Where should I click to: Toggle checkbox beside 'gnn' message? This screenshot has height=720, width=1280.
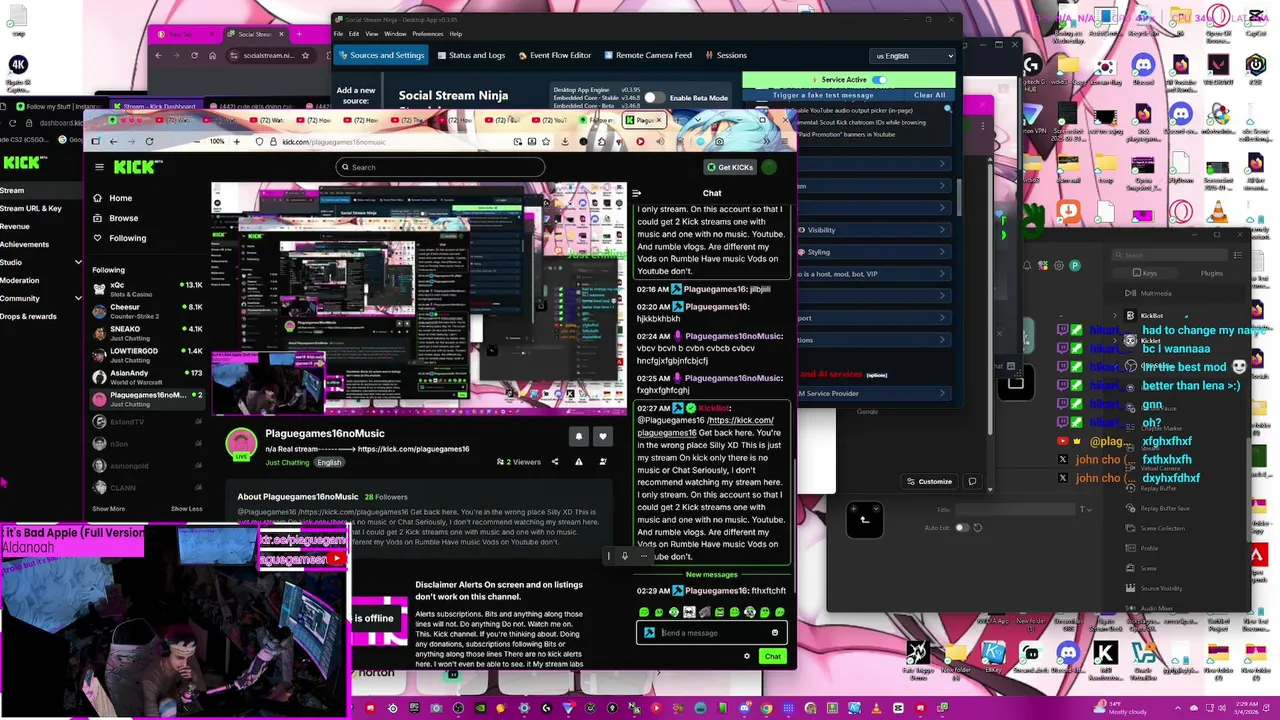pyautogui.click(x=1075, y=404)
